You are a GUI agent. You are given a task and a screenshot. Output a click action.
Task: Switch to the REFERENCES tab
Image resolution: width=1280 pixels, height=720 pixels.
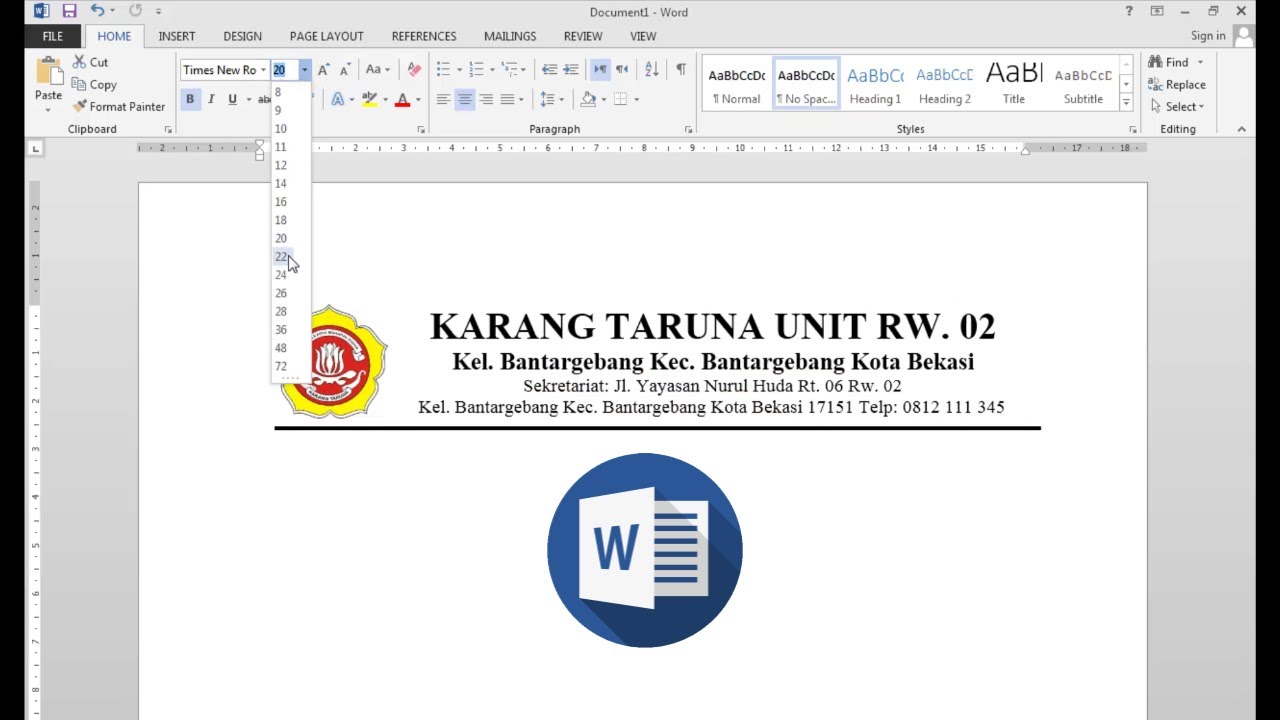pyautogui.click(x=424, y=36)
